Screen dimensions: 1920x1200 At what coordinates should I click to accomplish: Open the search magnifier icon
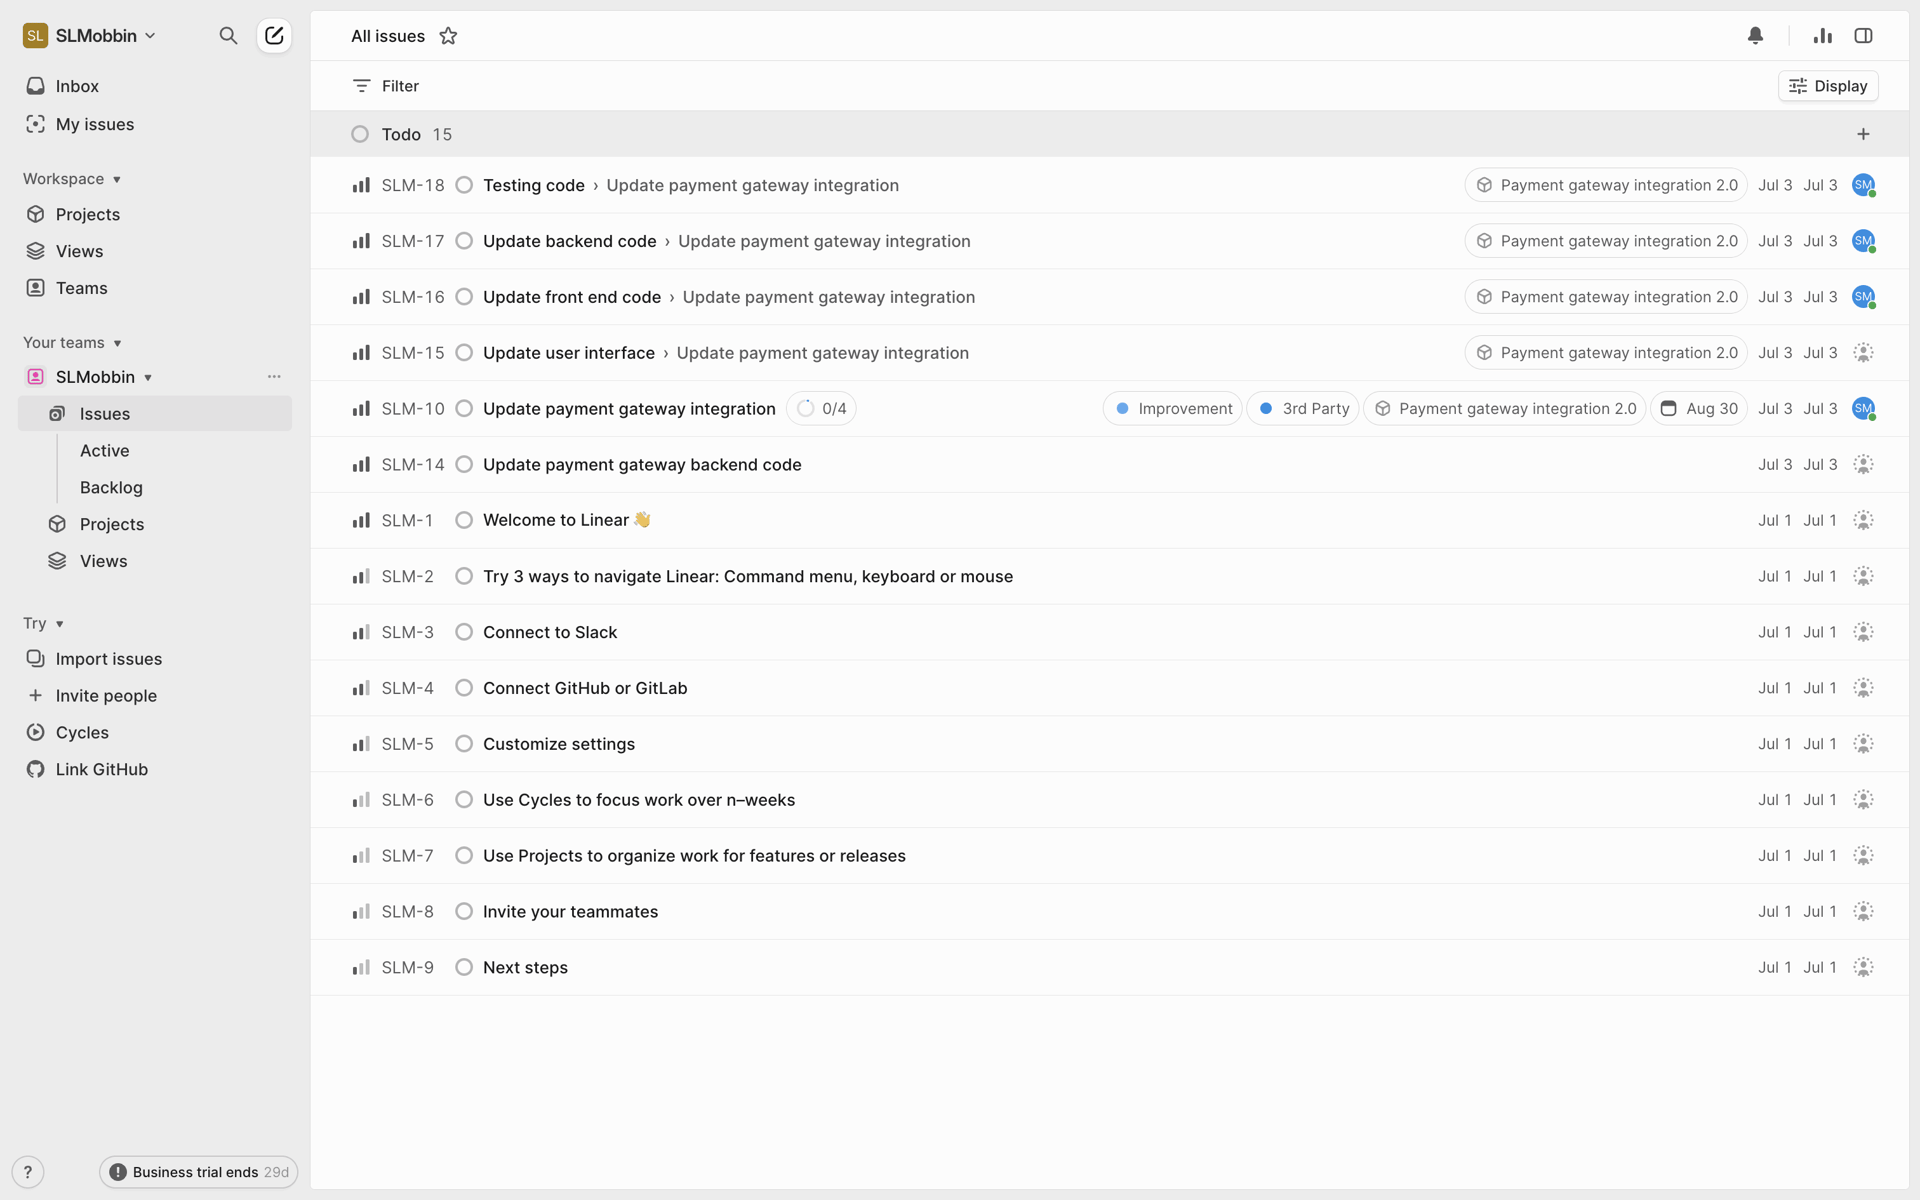click(228, 36)
